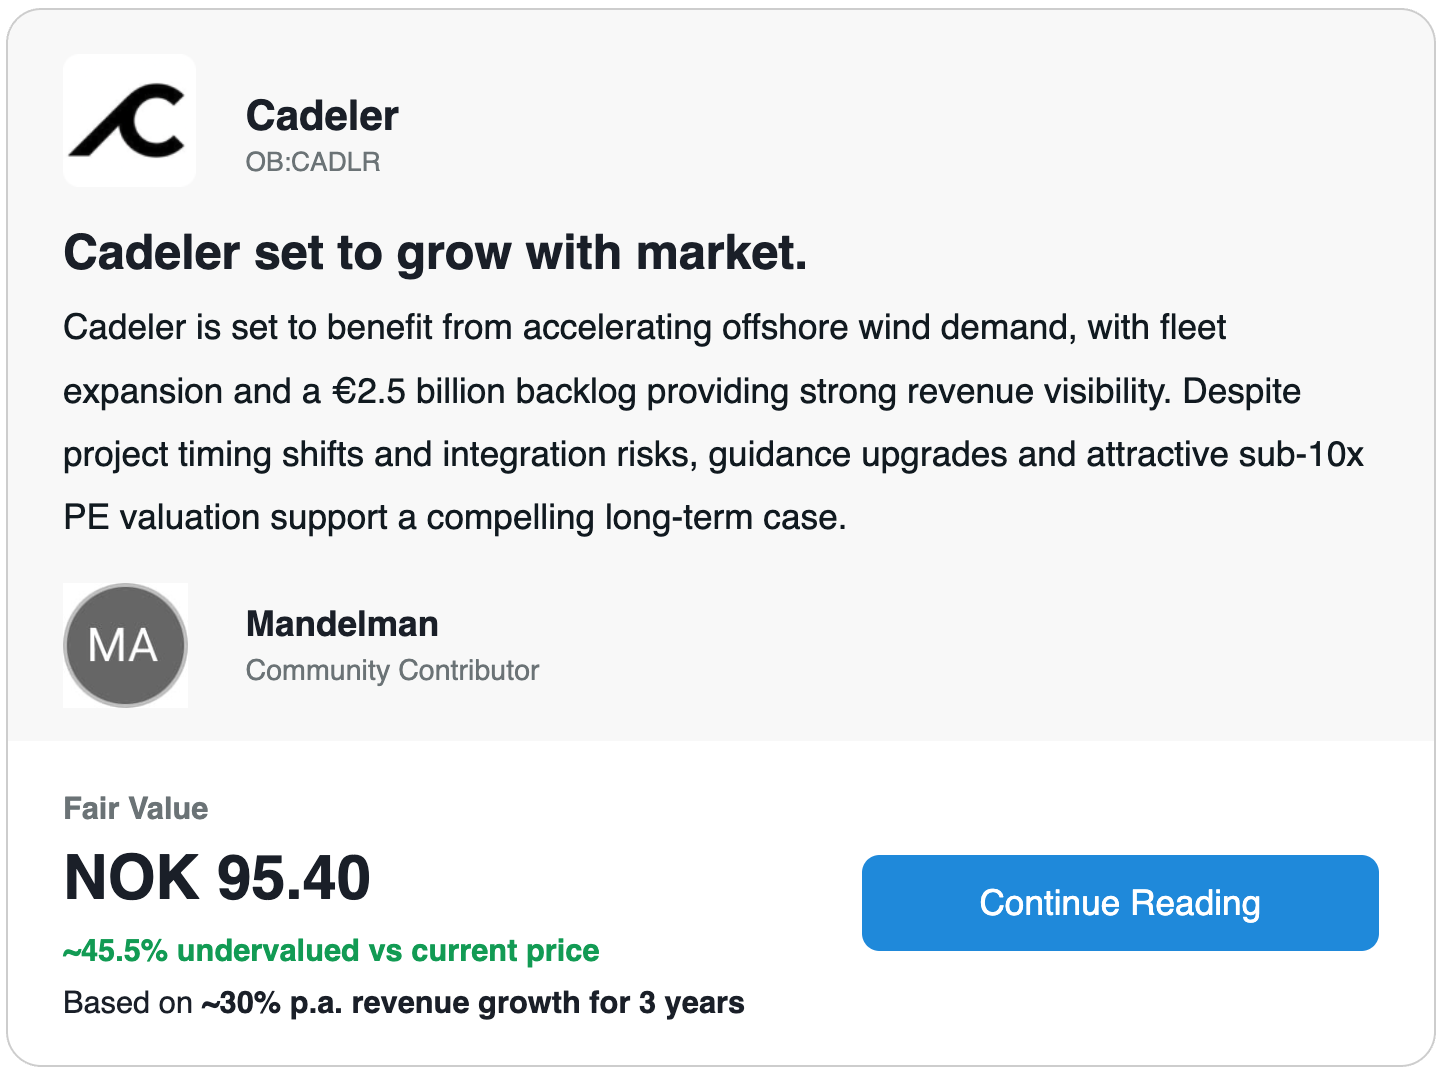Click the '€2.5 billion backlog' phrase
Image resolution: width=1442 pixels, height=1078 pixels.
point(484,391)
